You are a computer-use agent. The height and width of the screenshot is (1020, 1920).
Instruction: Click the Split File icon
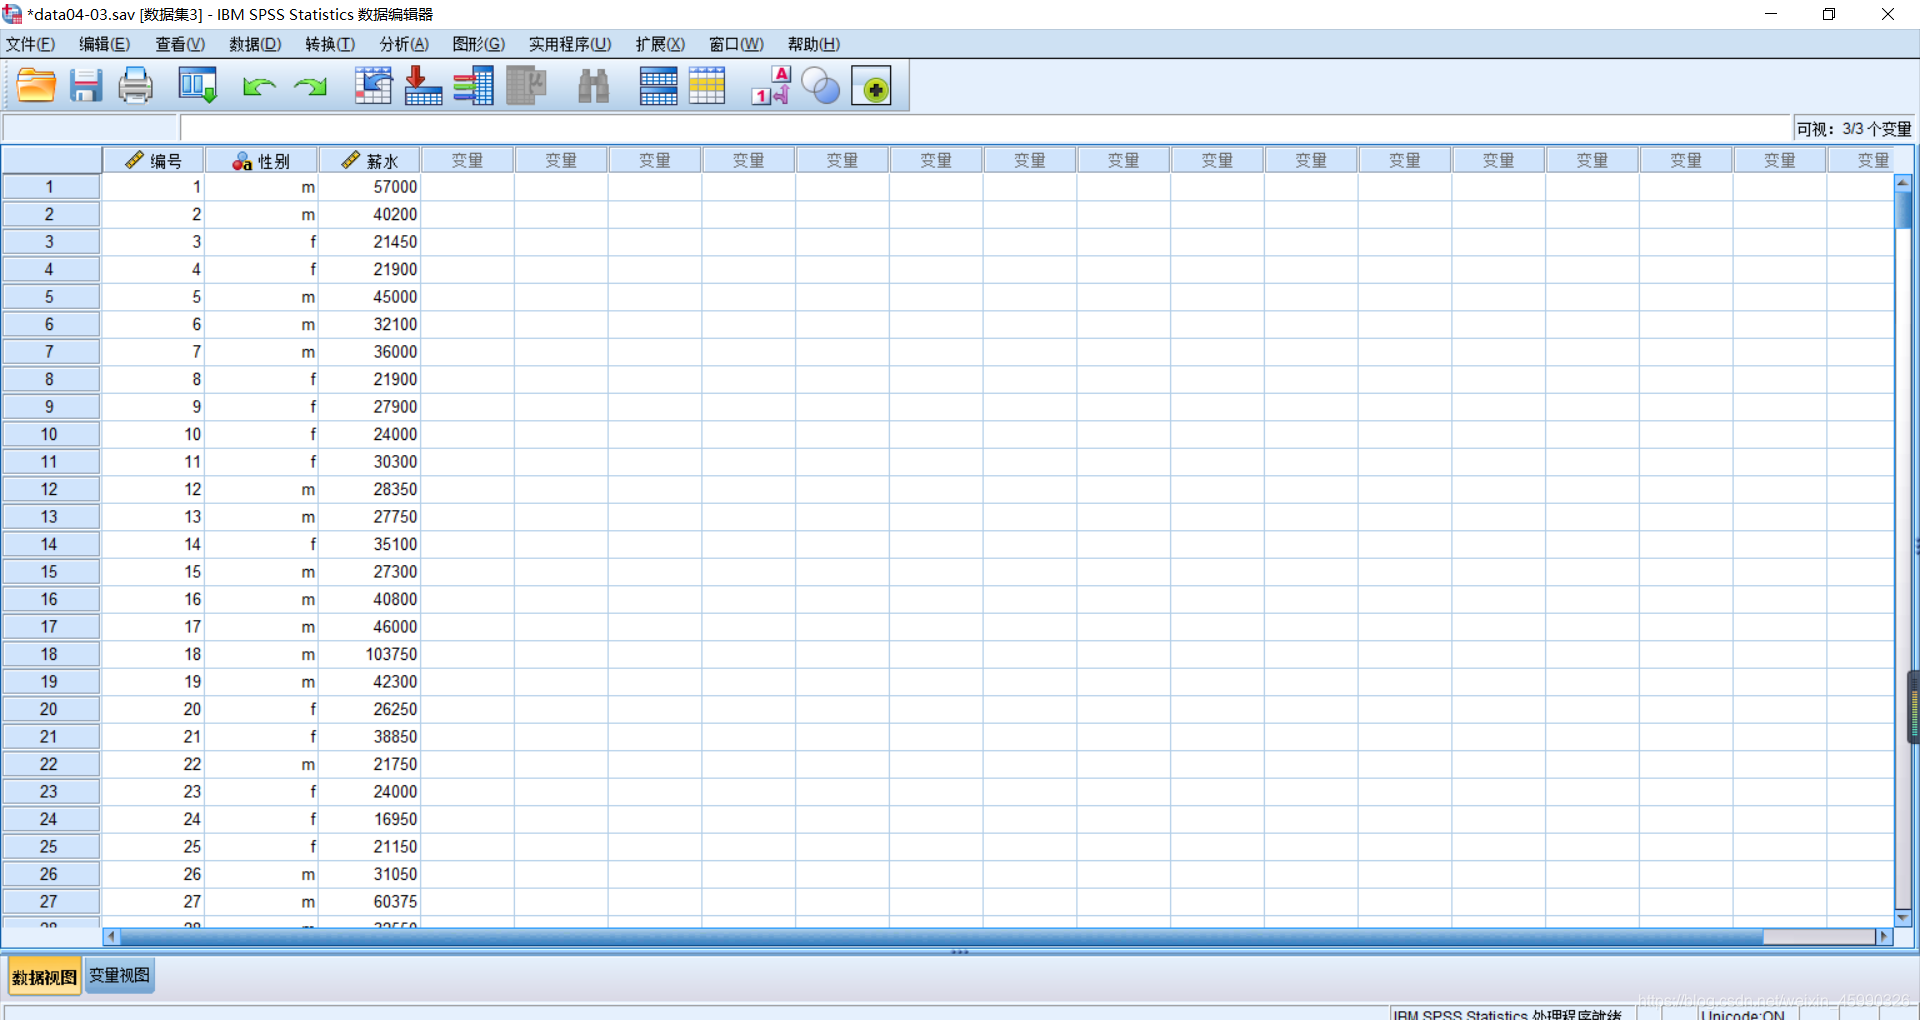coord(658,86)
